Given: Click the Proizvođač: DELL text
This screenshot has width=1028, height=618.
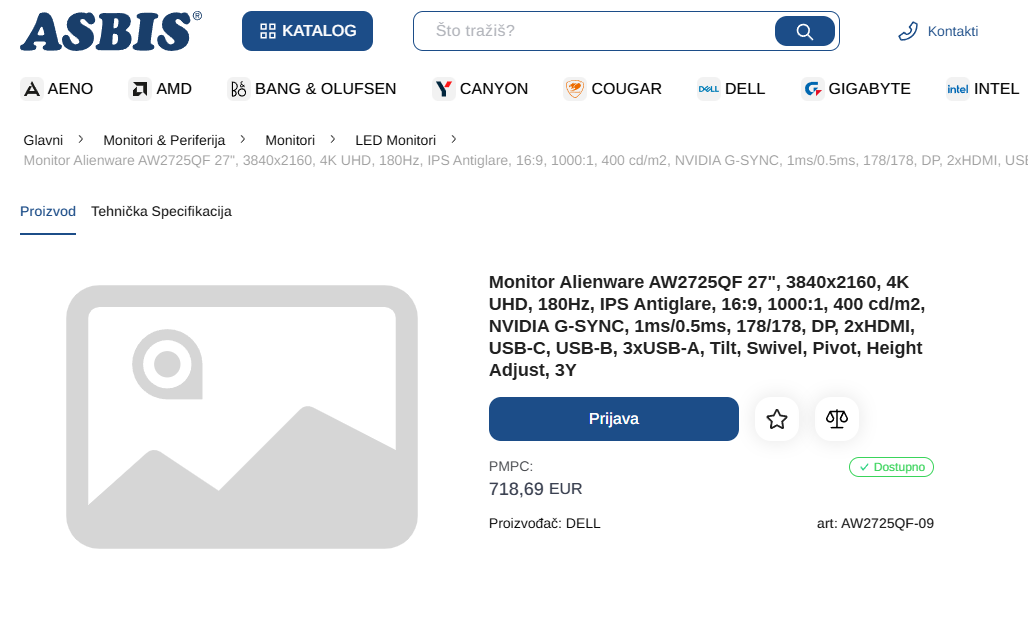Looking at the screenshot, I should (x=545, y=524).
